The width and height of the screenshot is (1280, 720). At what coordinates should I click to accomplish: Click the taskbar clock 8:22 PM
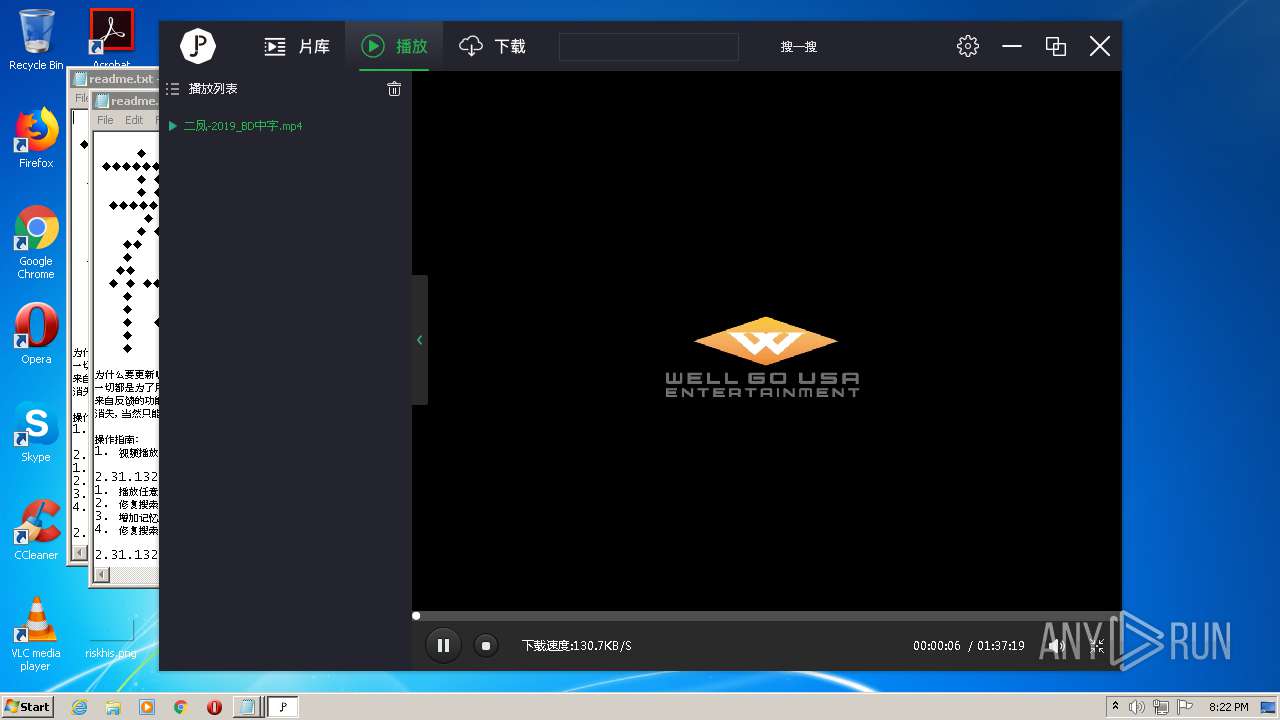pyautogui.click(x=1229, y=707)
